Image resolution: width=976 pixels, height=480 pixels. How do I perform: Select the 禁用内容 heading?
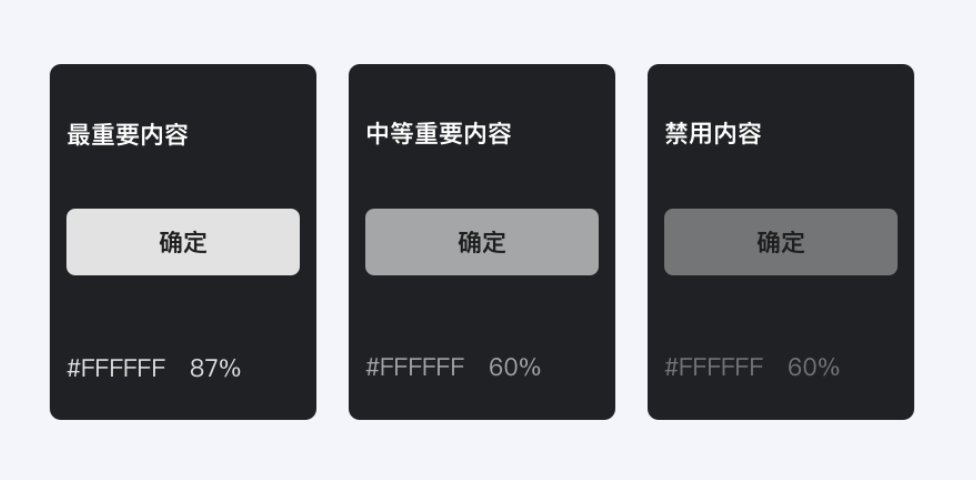point(713,135)
